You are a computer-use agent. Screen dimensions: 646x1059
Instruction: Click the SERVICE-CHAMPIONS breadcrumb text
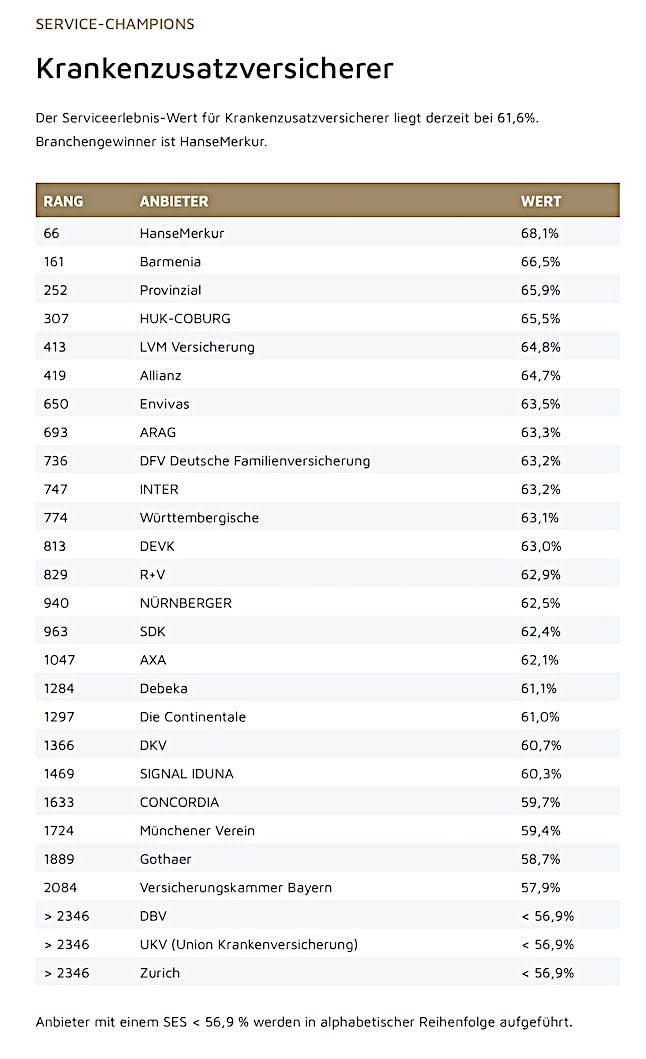point(115,24)
